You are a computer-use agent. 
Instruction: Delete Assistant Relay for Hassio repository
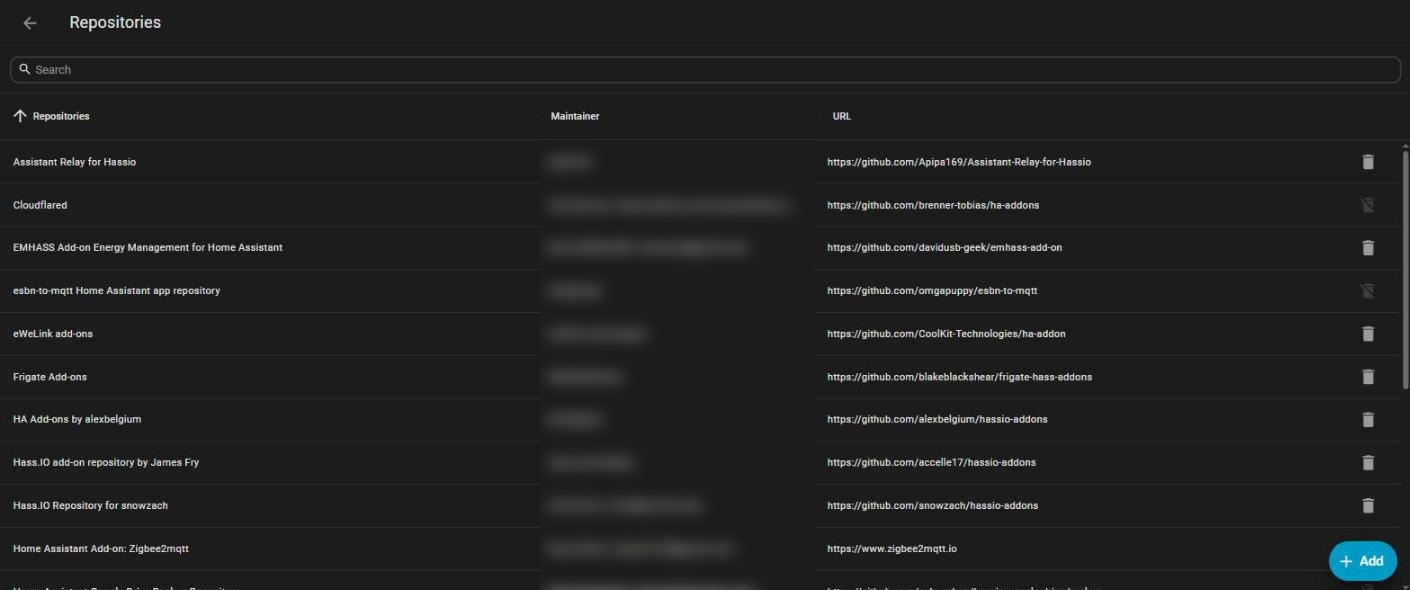[1368, 162]
